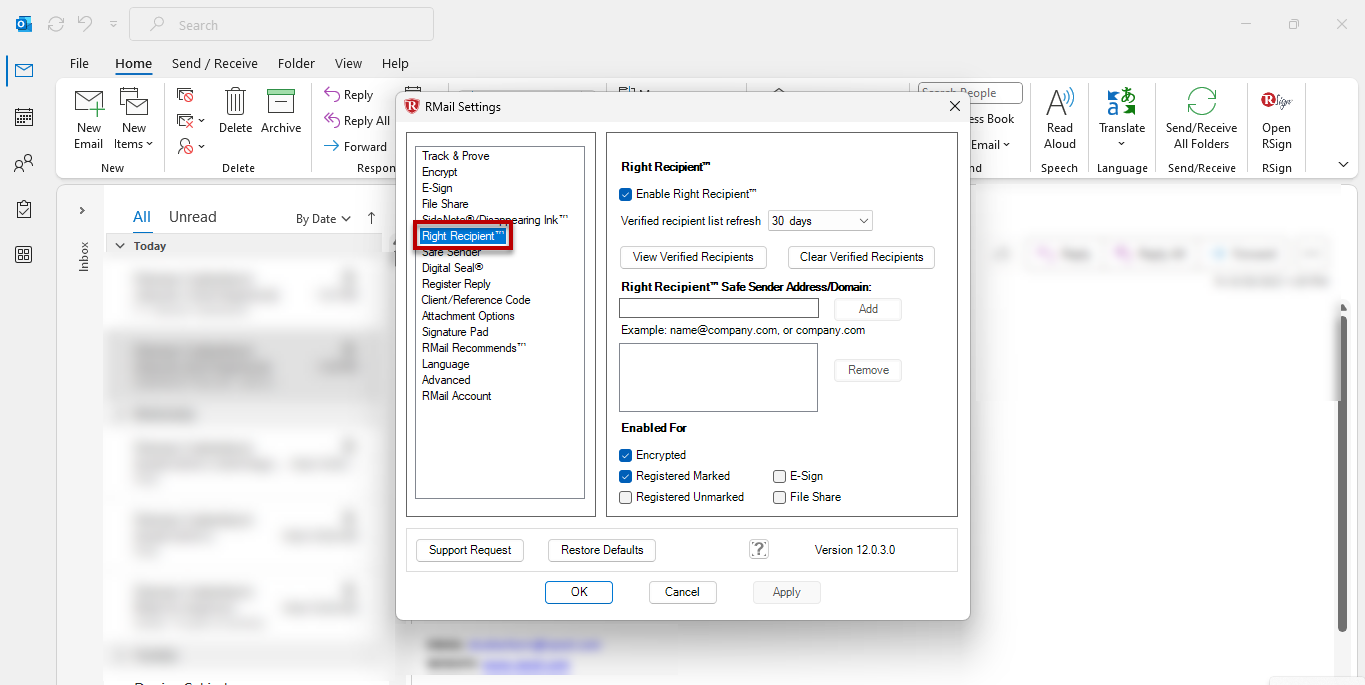
Task: Open the By Date sort dropdown
Action: coord(324,218)
